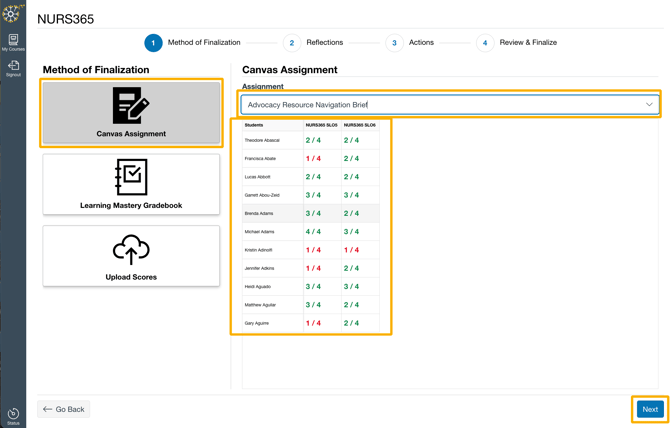670x428 pixels.
Task: Jump to step 2 Reflections
Action: click(x=292, y=43)
